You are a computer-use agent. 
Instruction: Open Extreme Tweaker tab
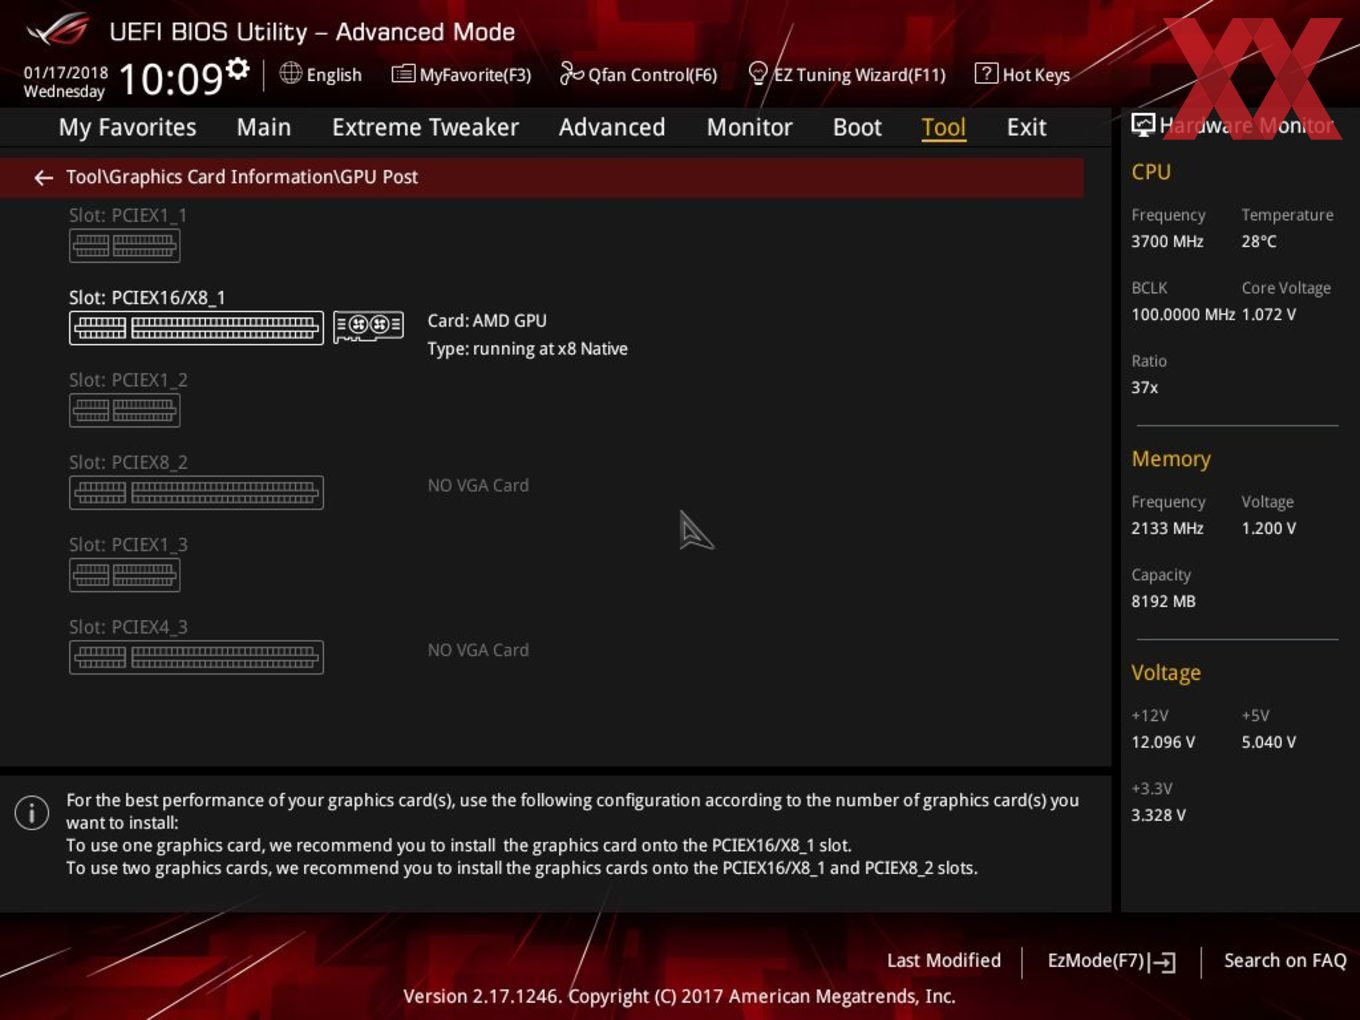pyautogui.click(x=425, y=127)
